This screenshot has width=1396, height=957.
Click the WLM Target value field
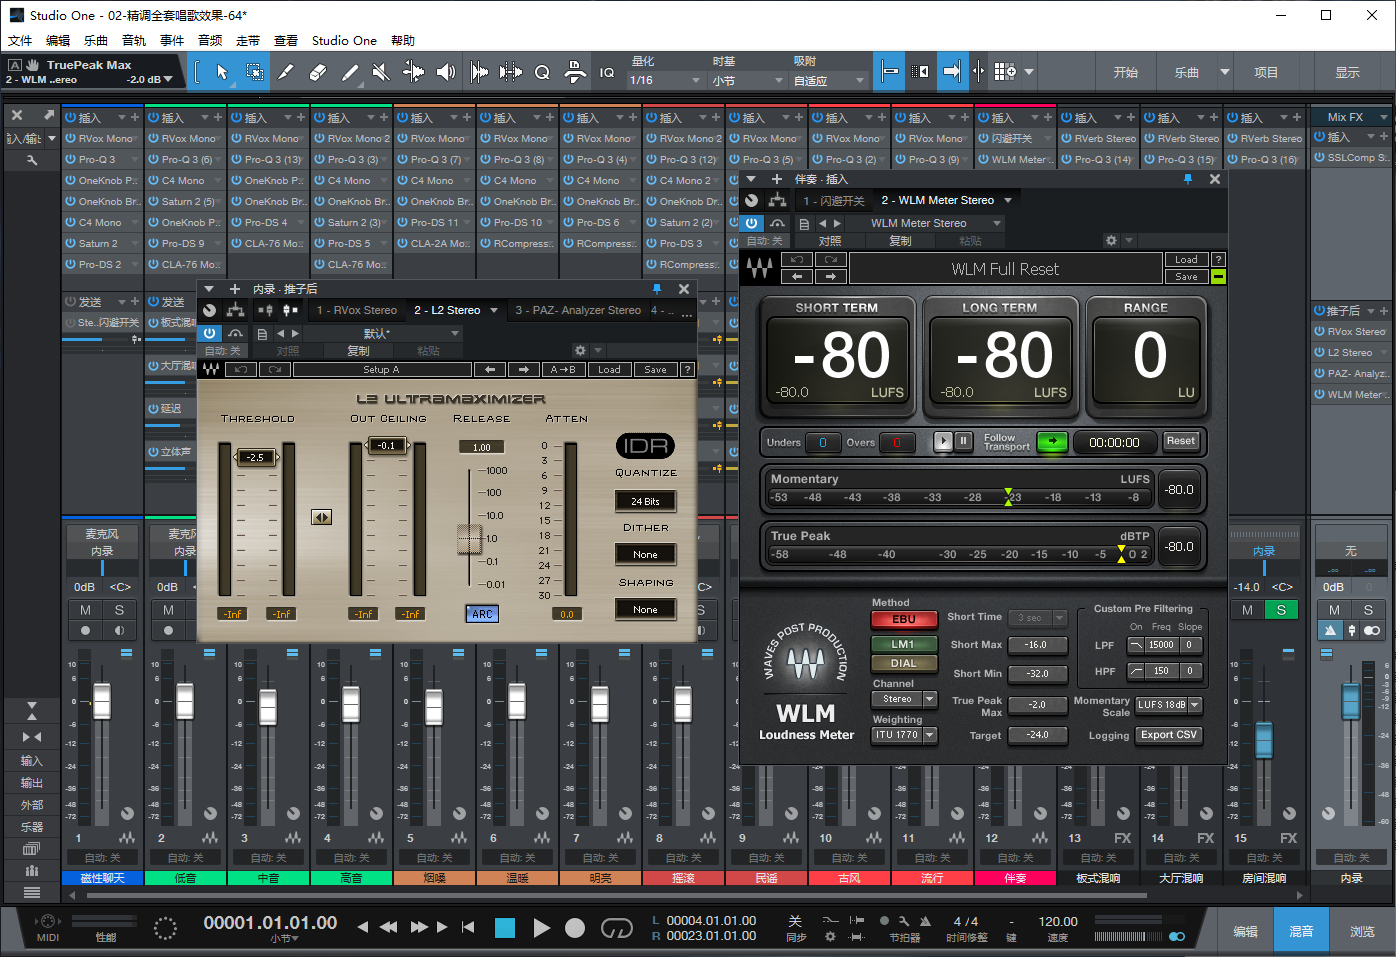pos(1037,735)
